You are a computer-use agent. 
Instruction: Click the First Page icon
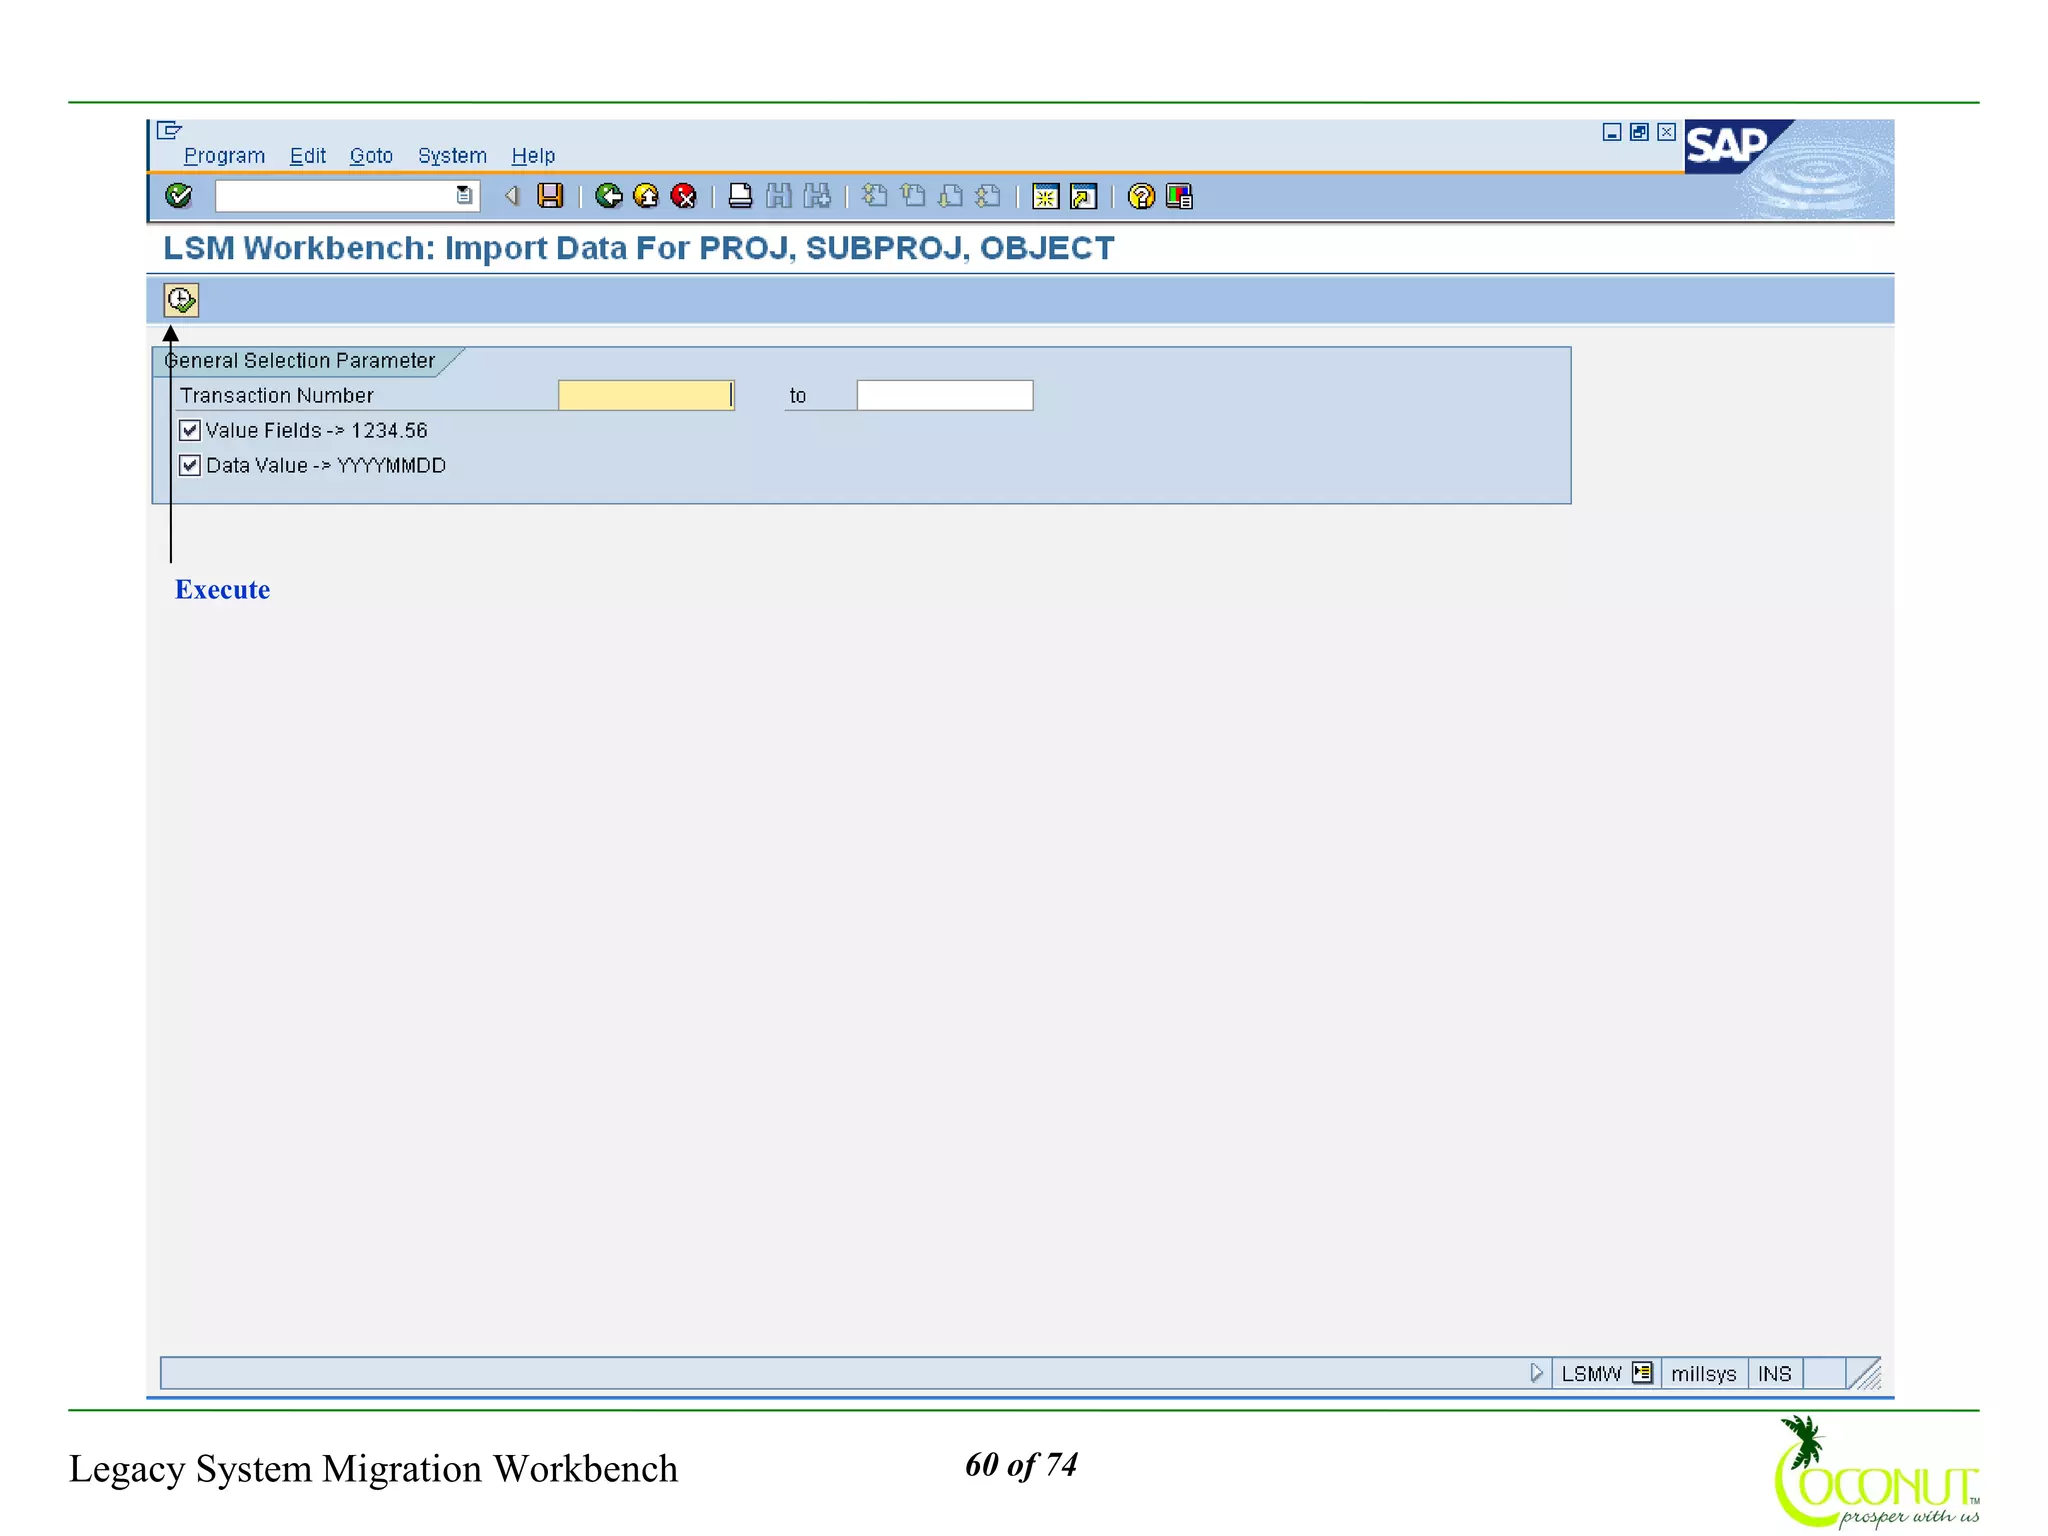[x=874, y=196]
